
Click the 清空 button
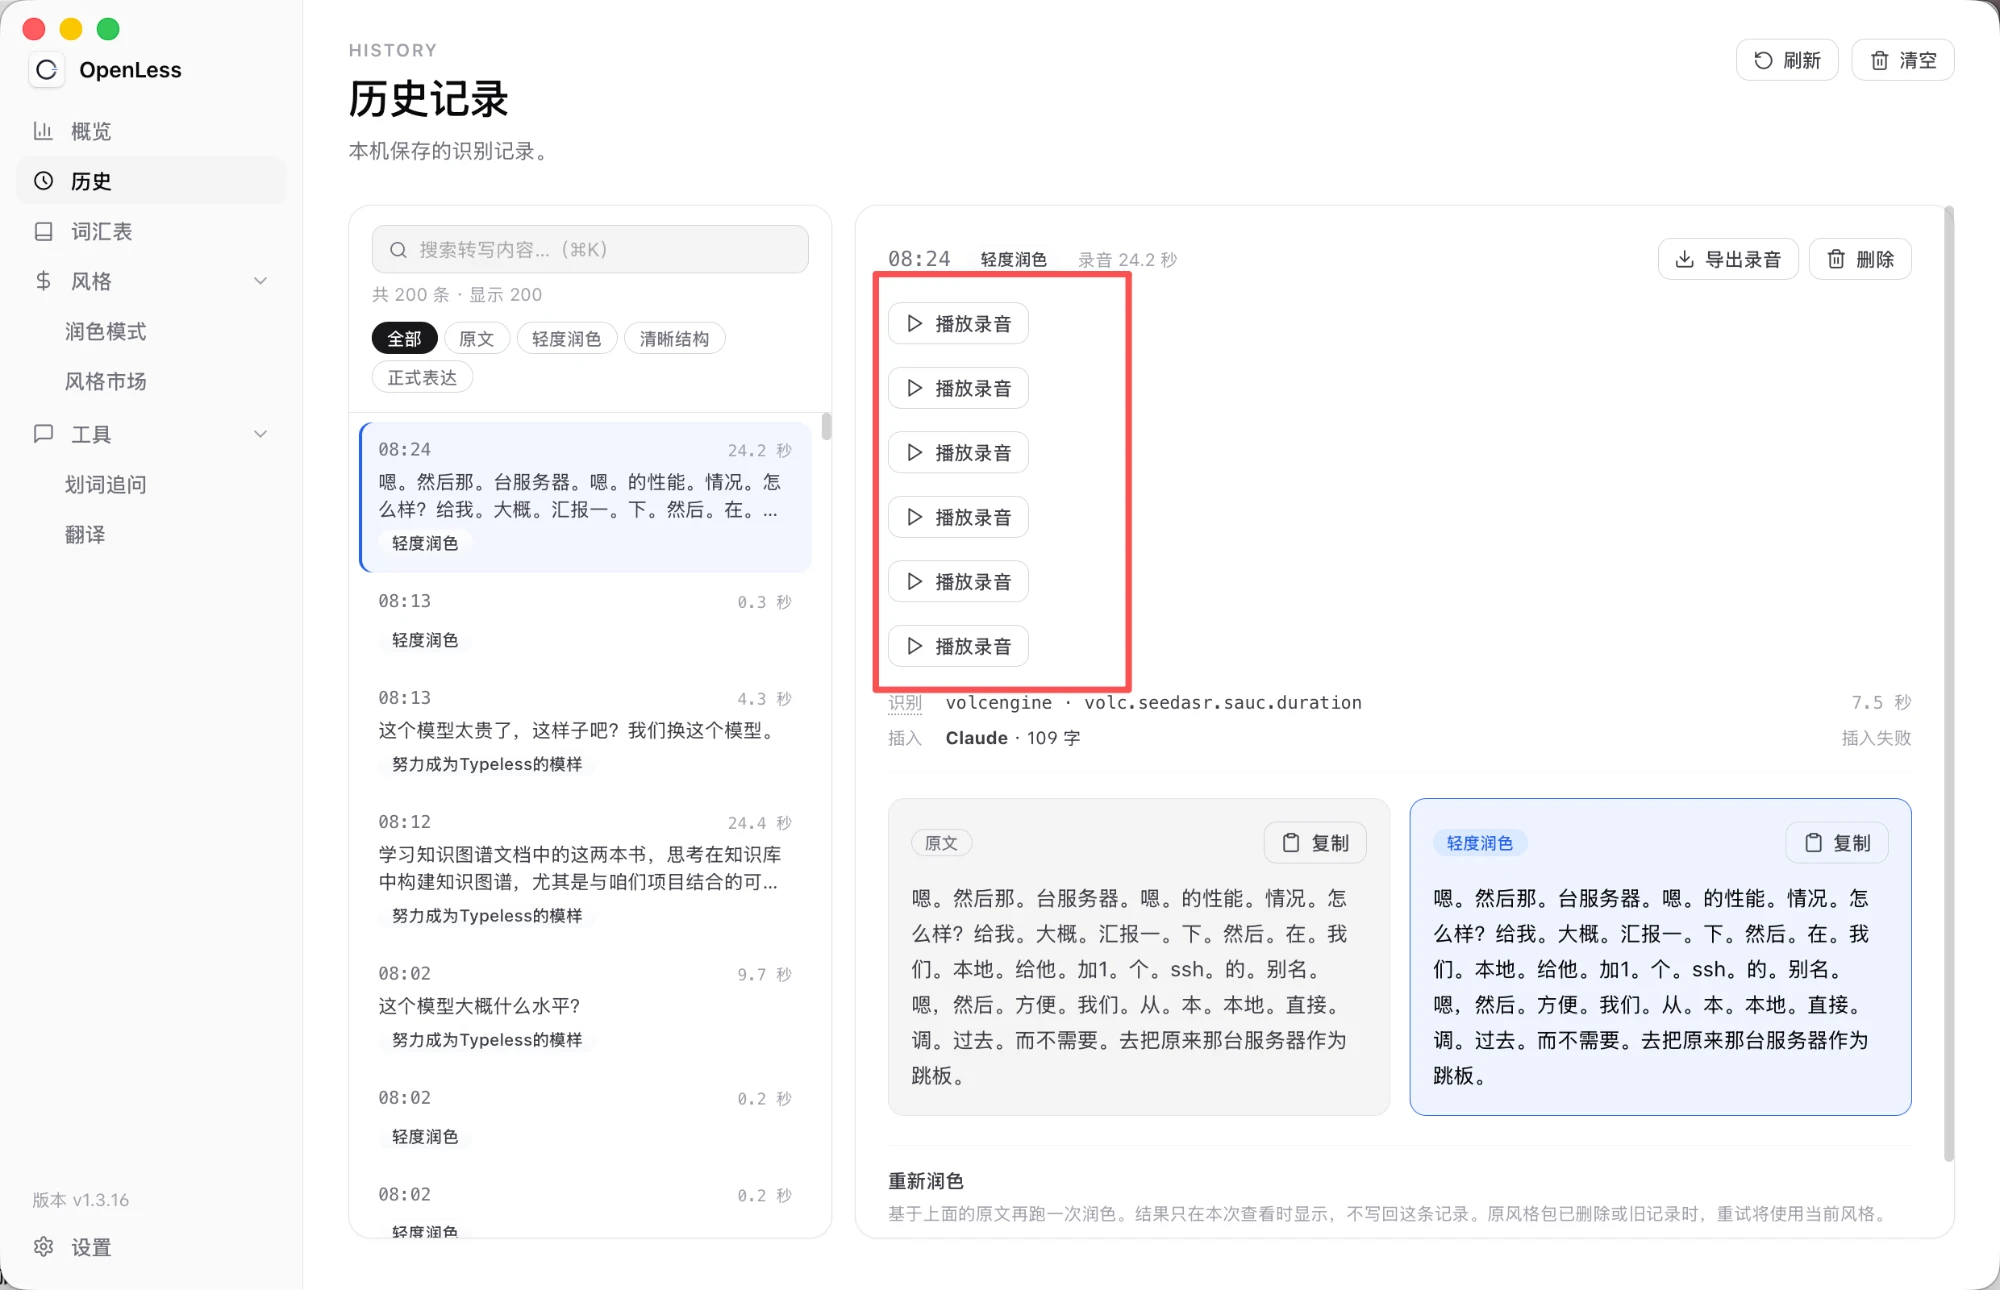tap(1903, 61)
